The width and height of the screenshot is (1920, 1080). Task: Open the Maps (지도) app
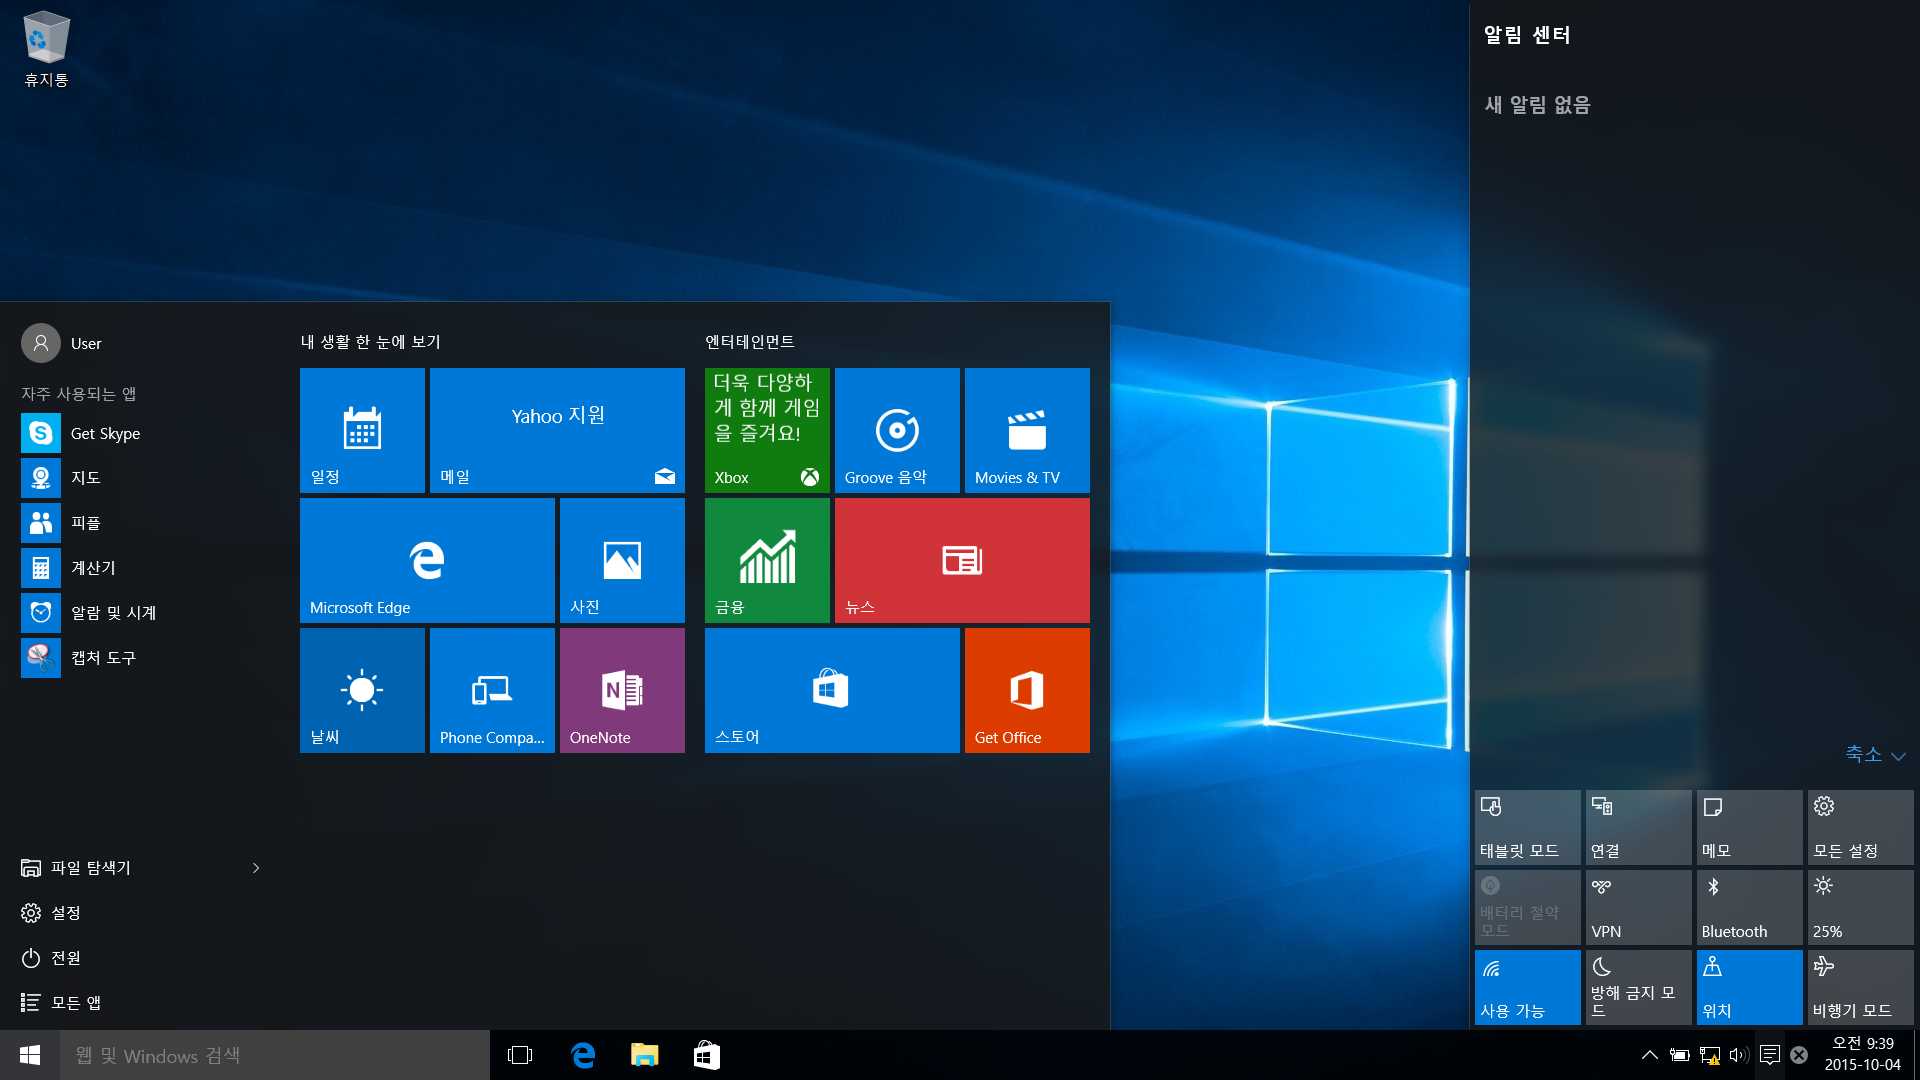pyautogui.click(x=140, y=478)
